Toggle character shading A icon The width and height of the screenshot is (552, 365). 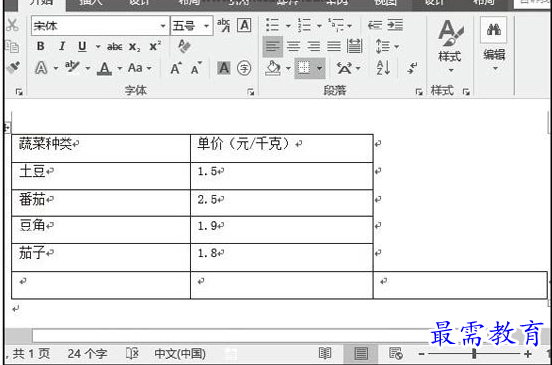click(224, 68)
